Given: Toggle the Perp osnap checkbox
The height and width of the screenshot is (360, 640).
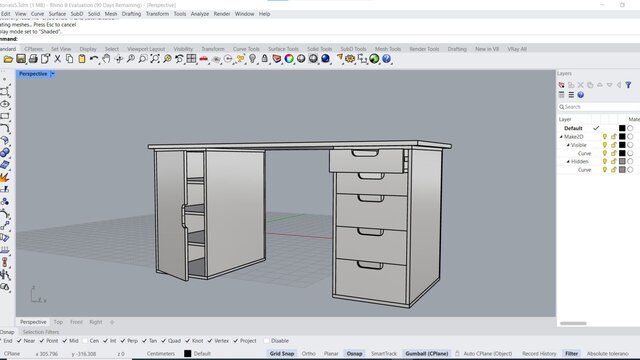Looking at the screenshot, I should pyautogui.click(x=123, y=340).
